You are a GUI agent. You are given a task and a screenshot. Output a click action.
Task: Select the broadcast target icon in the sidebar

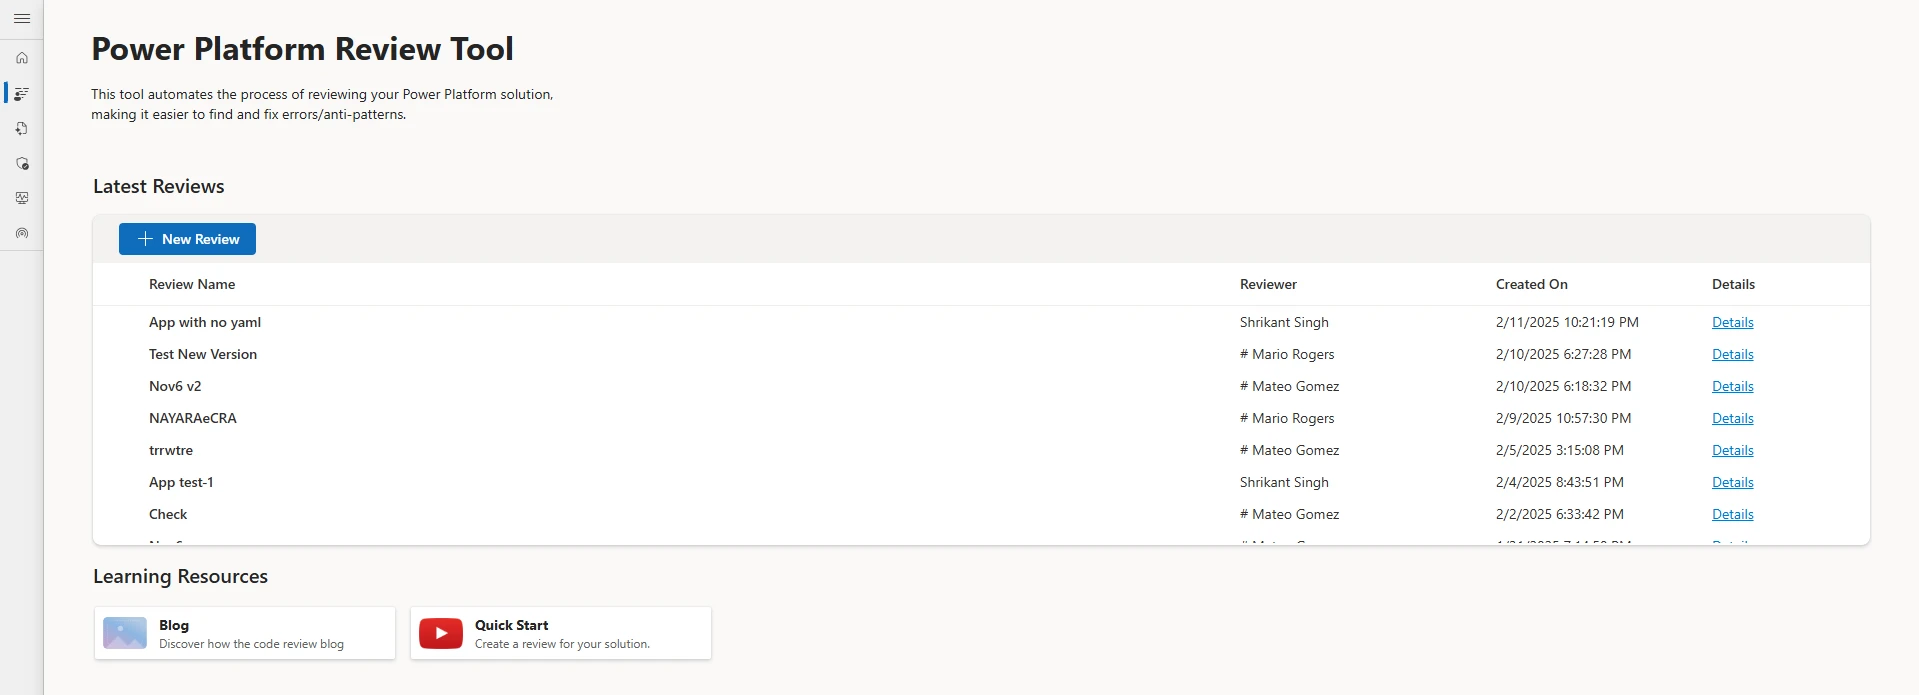(x=22, y=232)
